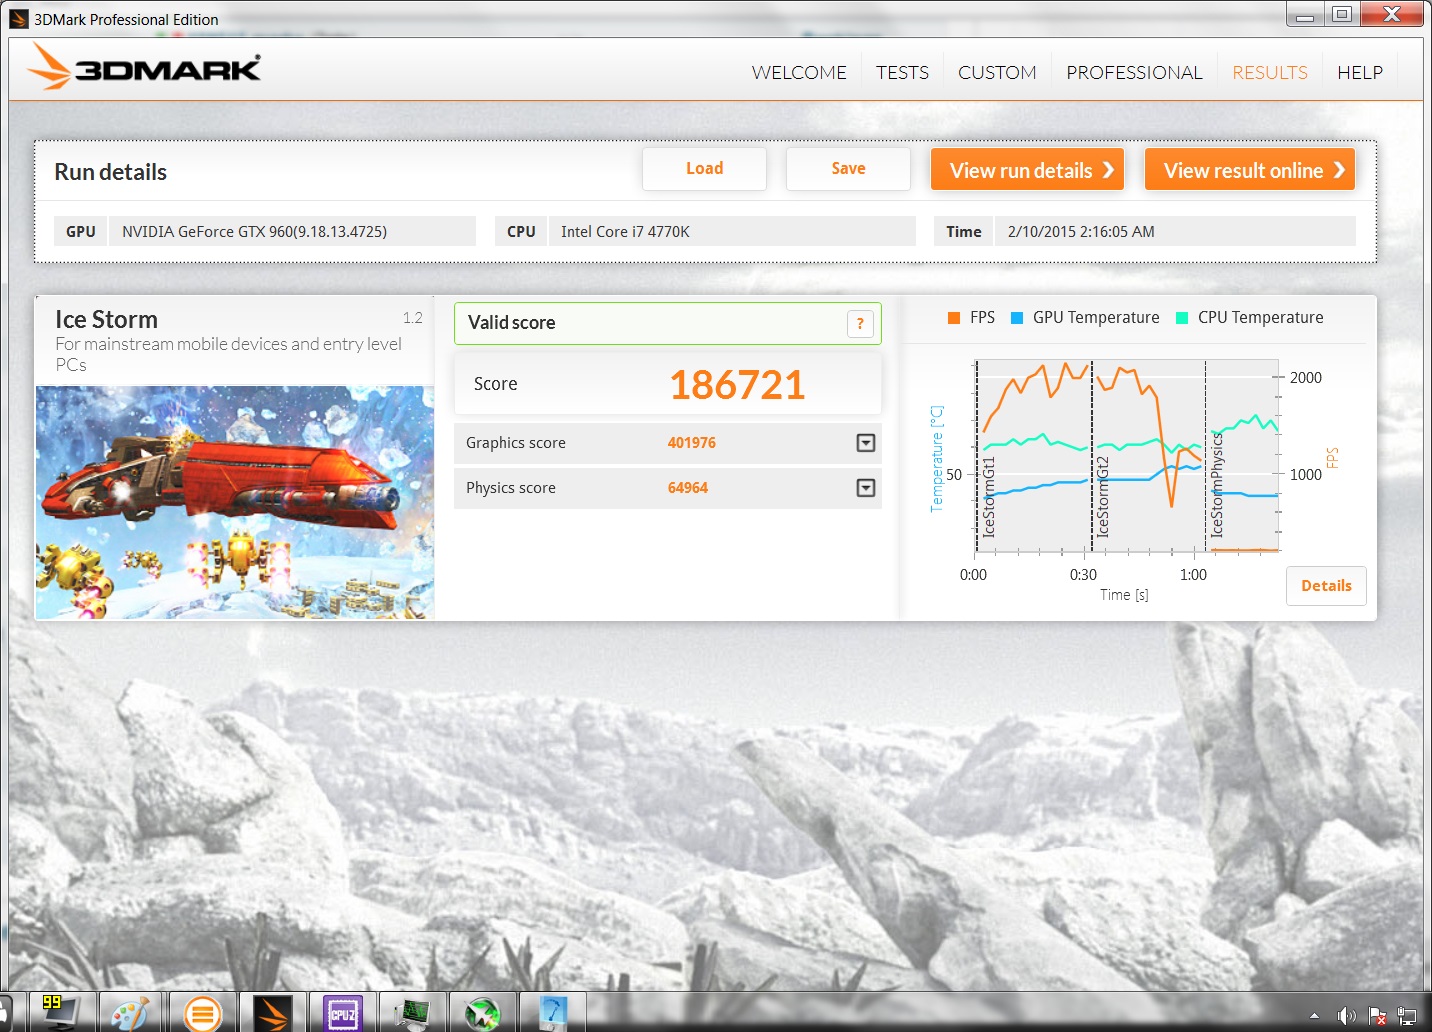Open the green orb taskbar app
The height and width of the screenshot is (1032, 1432).
click(482, 1012)
